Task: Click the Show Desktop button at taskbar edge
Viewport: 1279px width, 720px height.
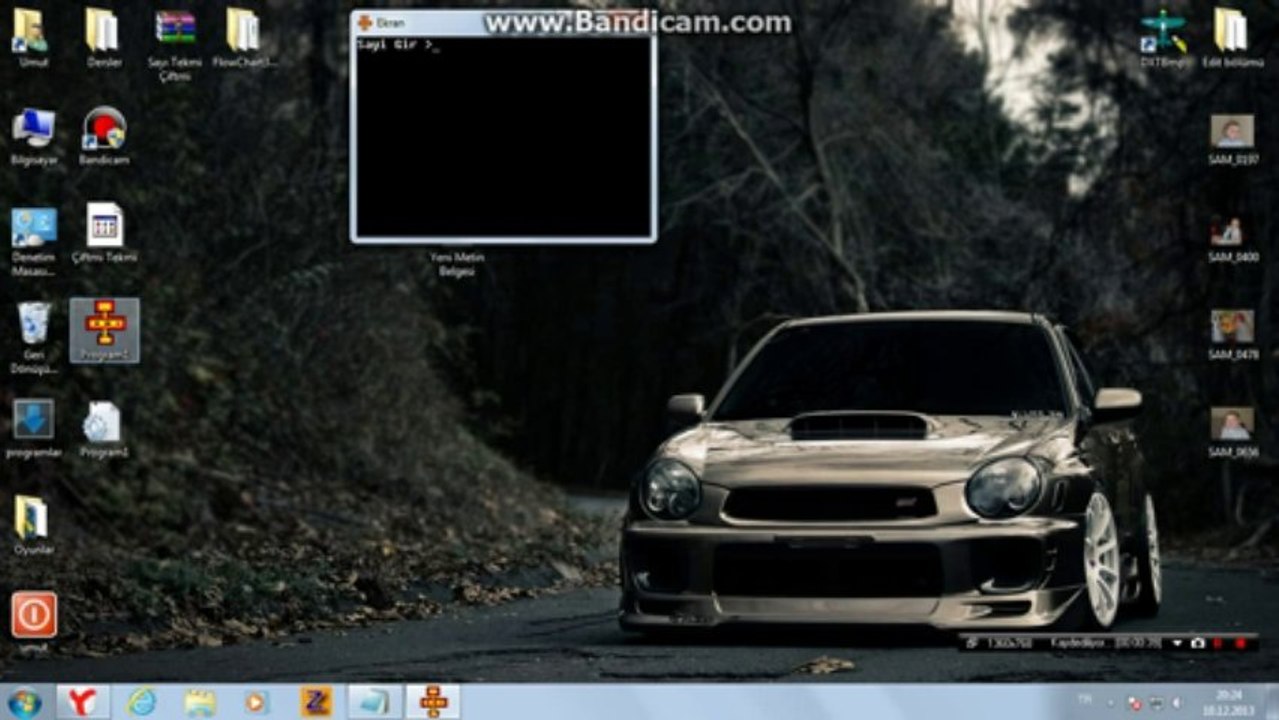Action: click(x=1272, y=702)
